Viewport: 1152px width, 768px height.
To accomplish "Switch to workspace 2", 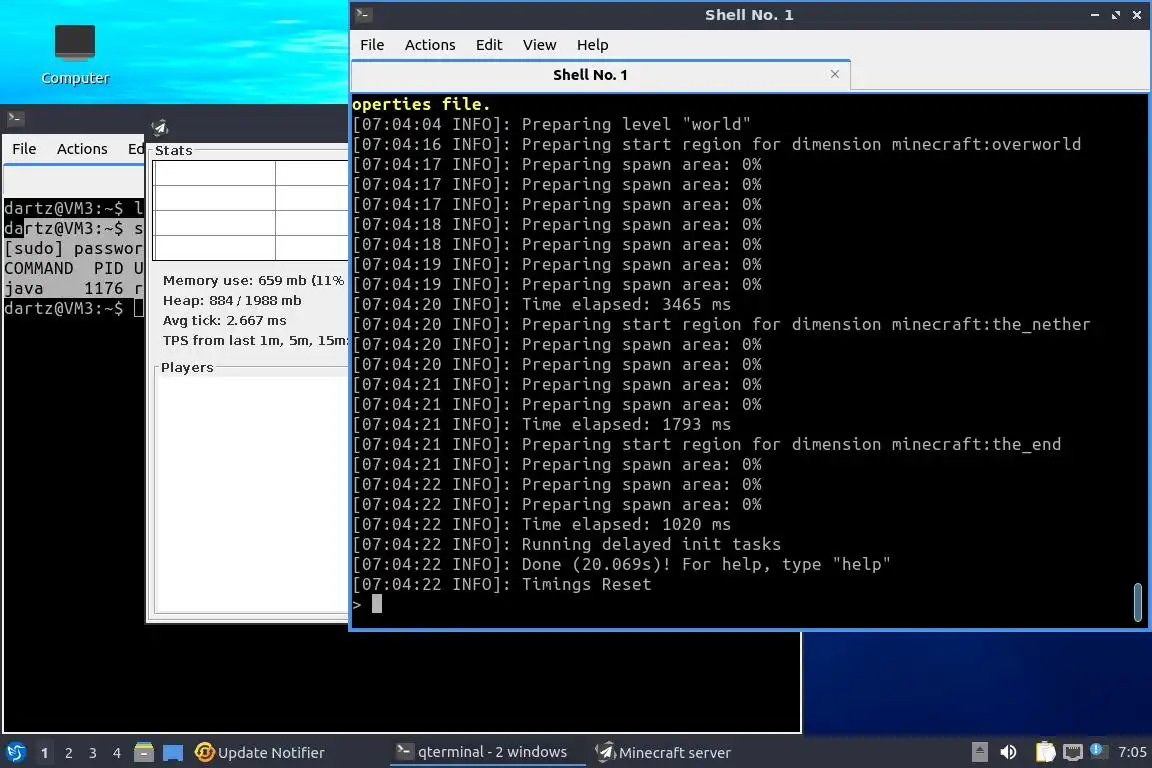I will pyautogui.click(x=68, y=753).
